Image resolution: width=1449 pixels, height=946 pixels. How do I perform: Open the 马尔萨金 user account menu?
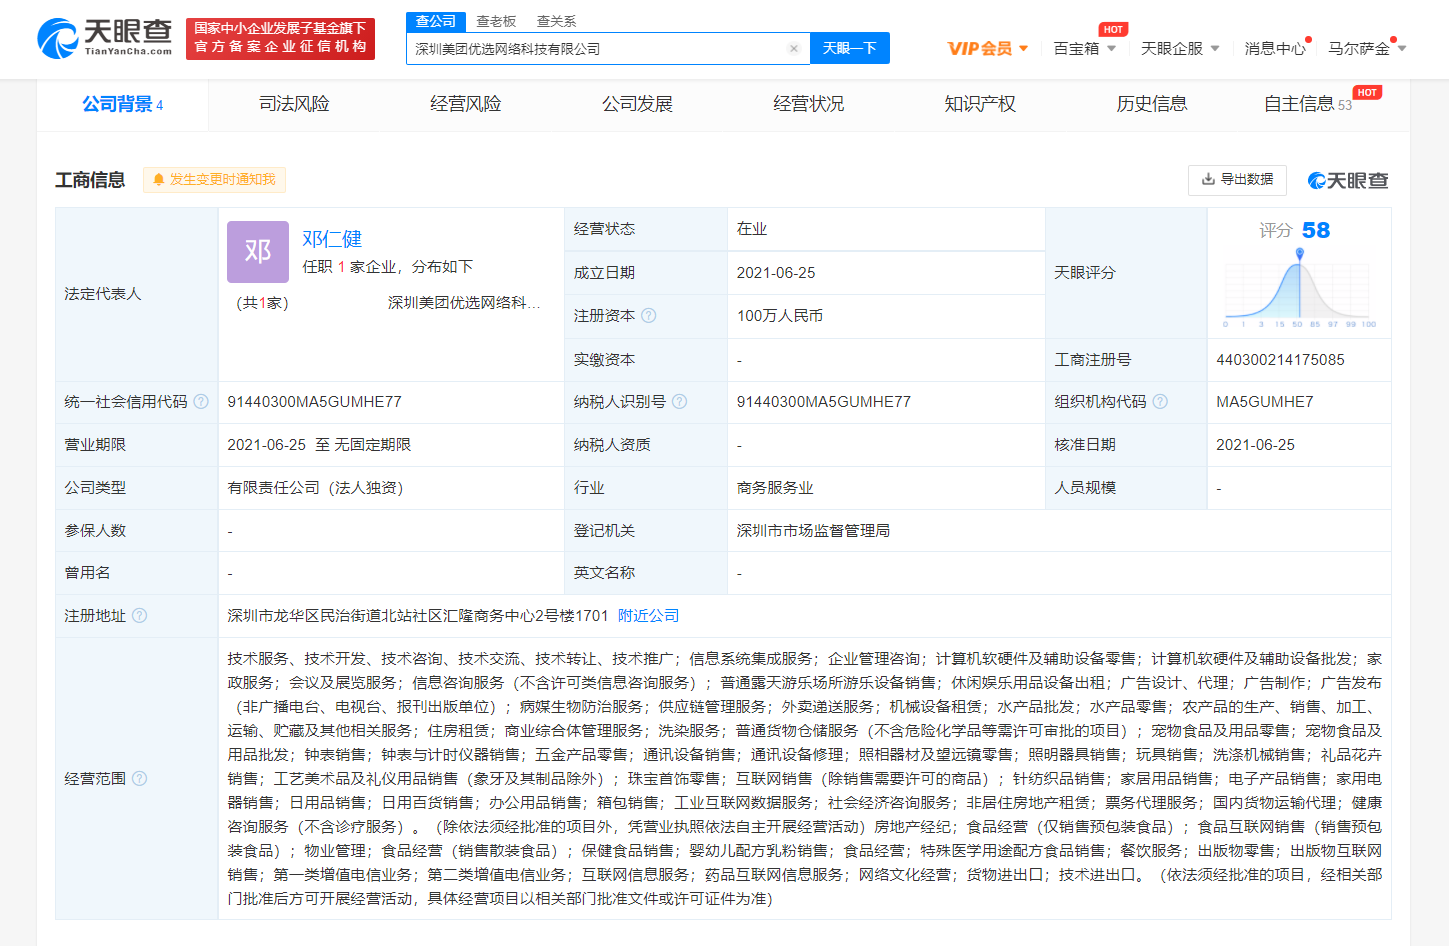(x=1366, y=49)
